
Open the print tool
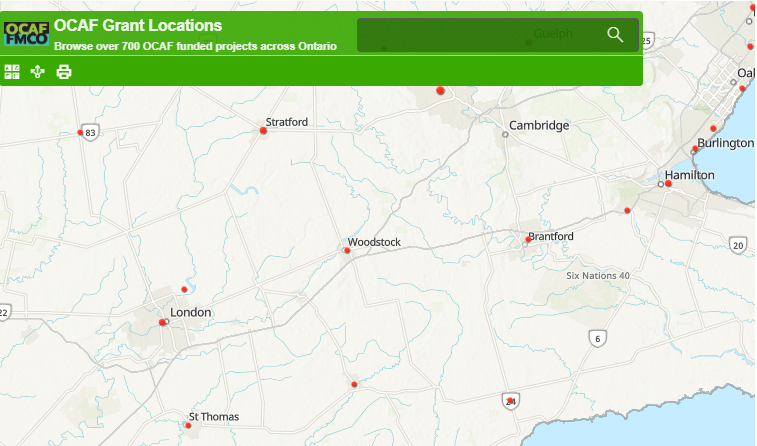point(64,72)
